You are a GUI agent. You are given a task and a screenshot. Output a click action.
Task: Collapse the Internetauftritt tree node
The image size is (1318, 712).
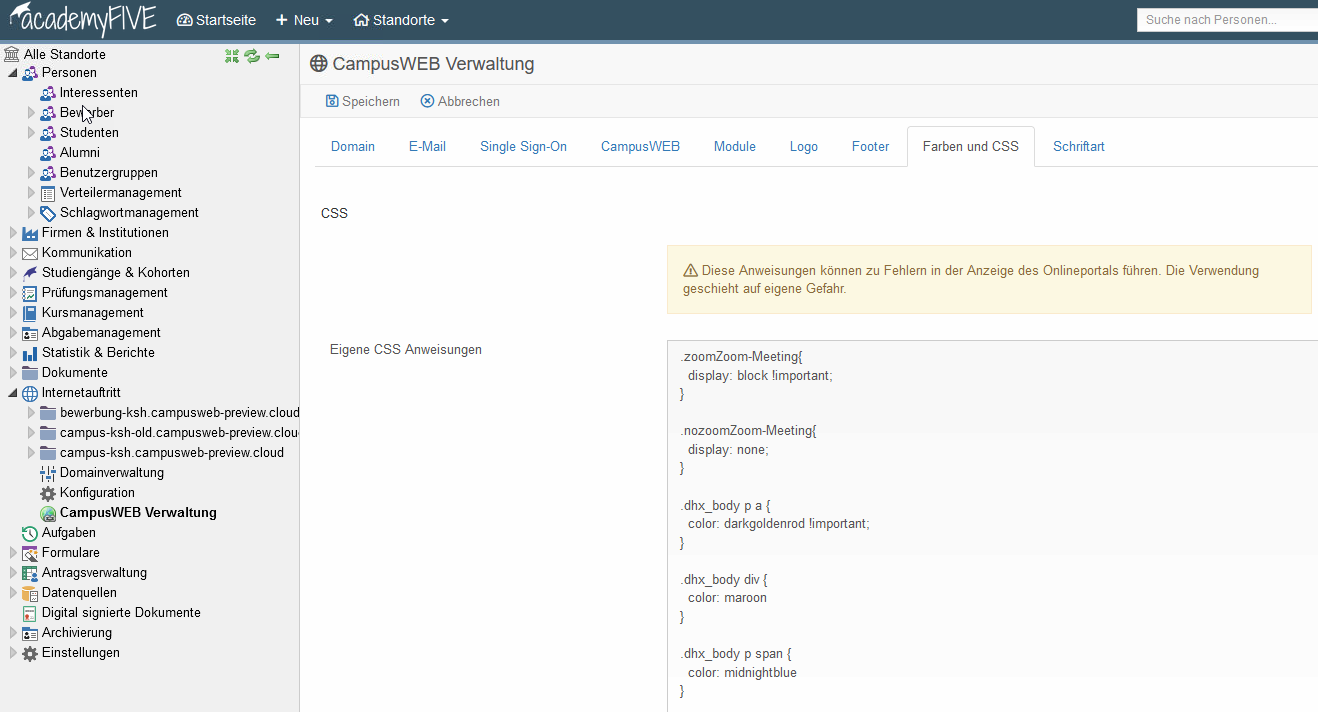pyautogui.click(x=13, y=393)
